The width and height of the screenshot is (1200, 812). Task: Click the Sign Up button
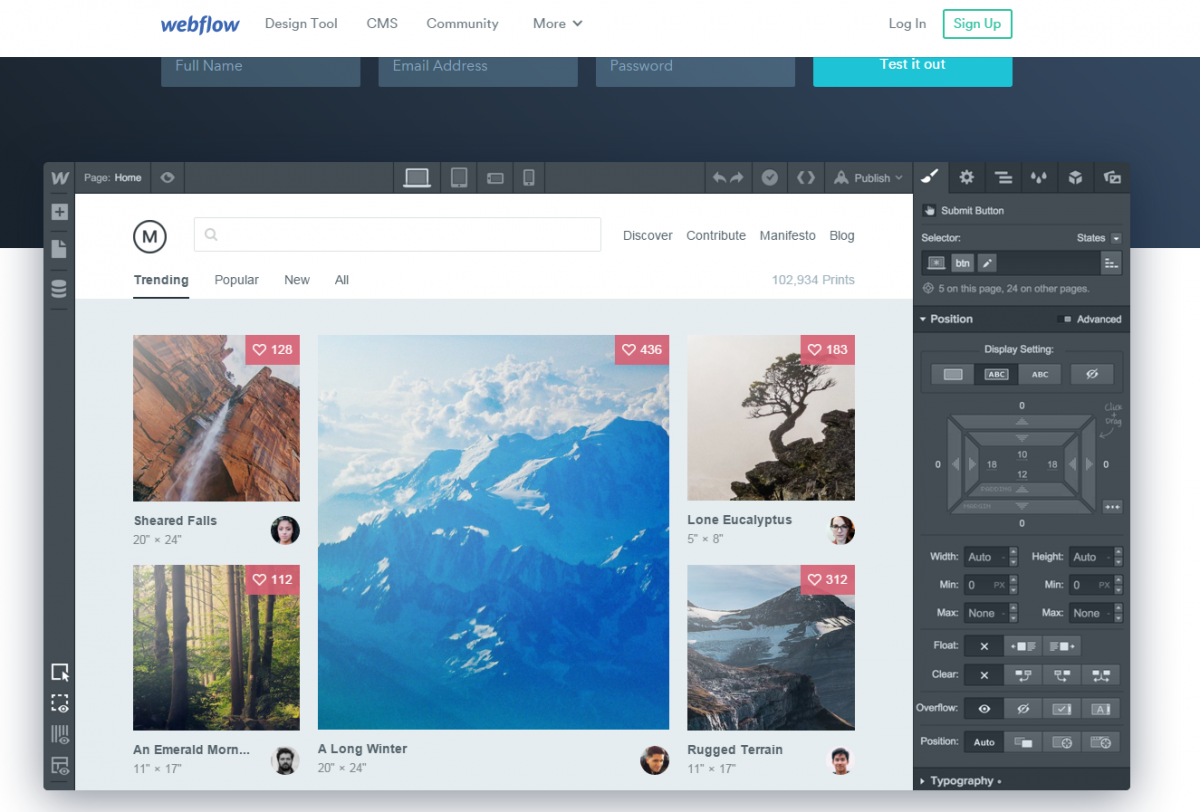977,24
